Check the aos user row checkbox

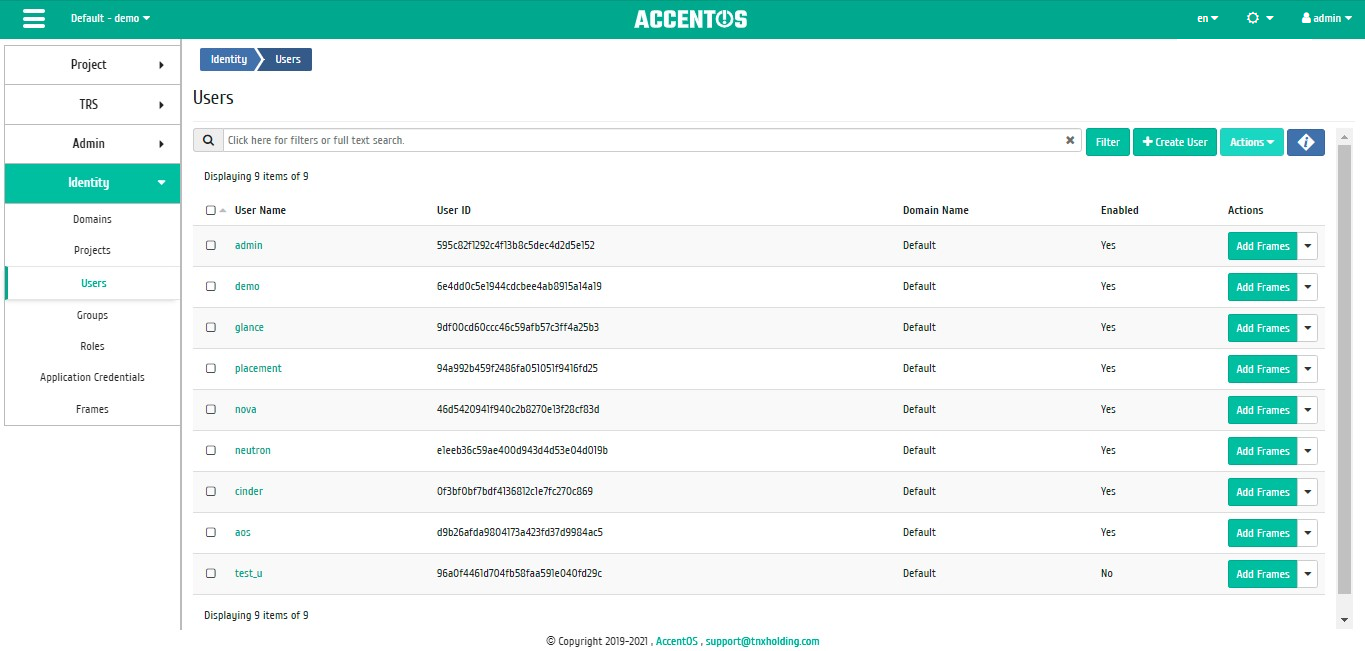(210, 532)
